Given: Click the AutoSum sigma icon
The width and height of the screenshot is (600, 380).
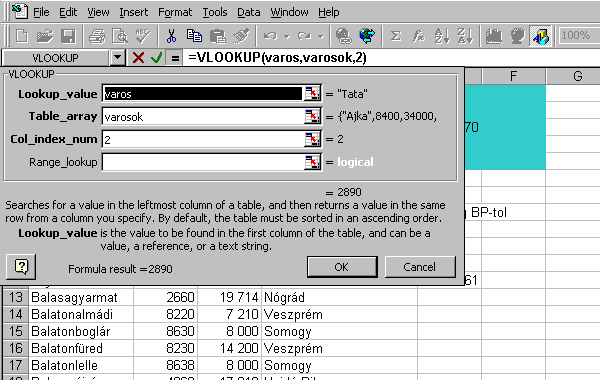Looking at the screenshot, I should point(396,36).
